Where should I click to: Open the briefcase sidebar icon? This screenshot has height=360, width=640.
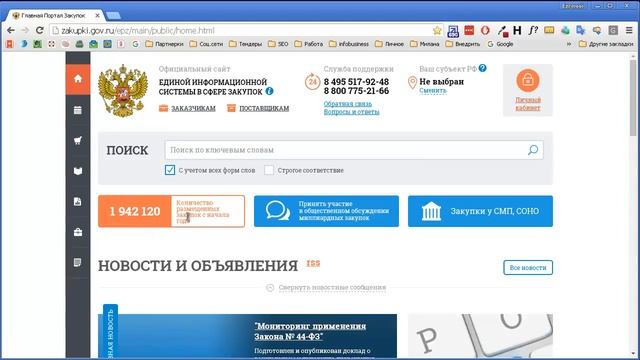pos(78,232)
